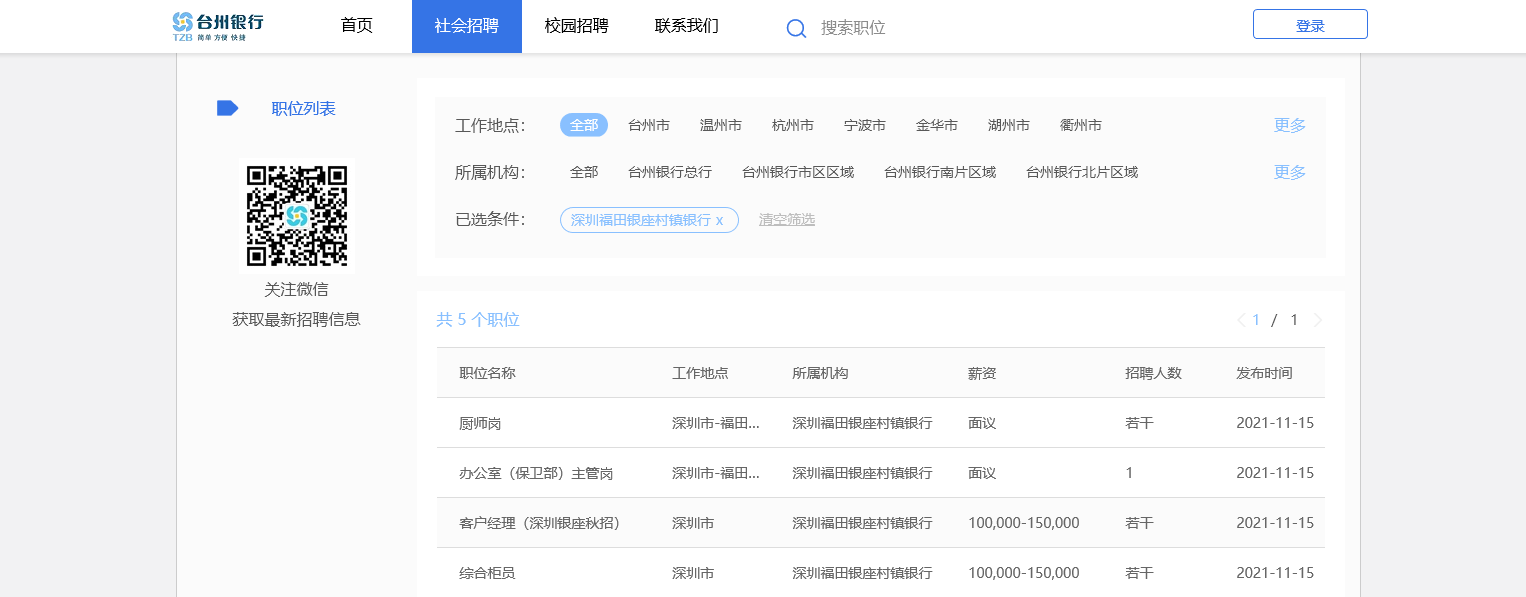Viewport: 1526px width, 597px height.
Task: Click the 薪资 column header
Action: pyautogui.click(x=982, y=373)
